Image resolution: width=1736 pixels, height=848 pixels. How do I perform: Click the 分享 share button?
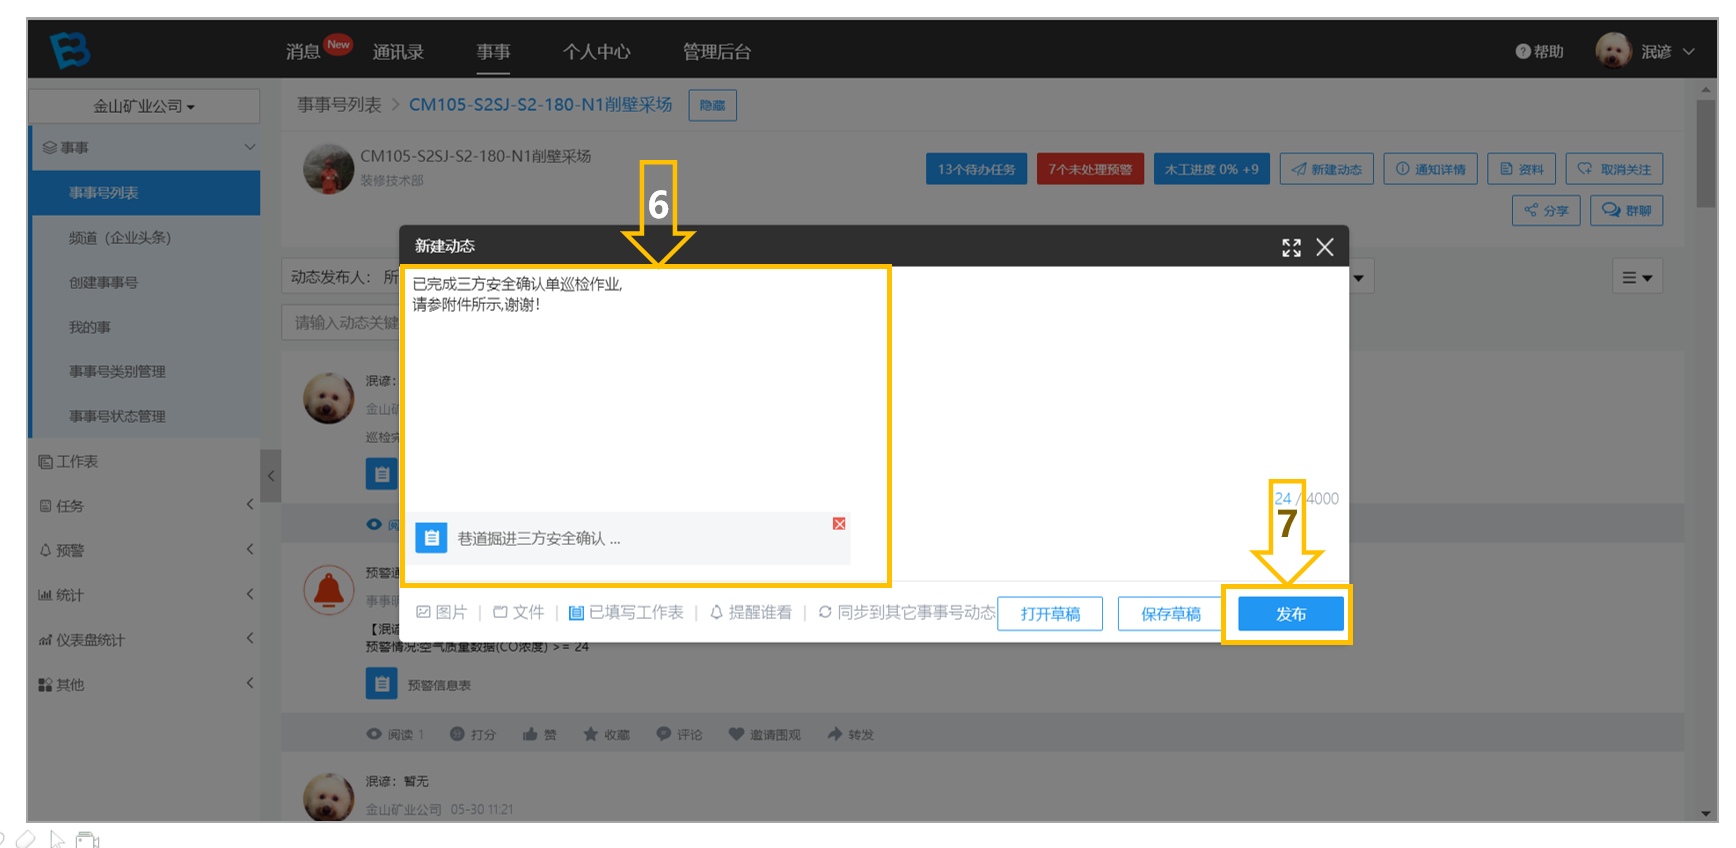(1546, 210)
